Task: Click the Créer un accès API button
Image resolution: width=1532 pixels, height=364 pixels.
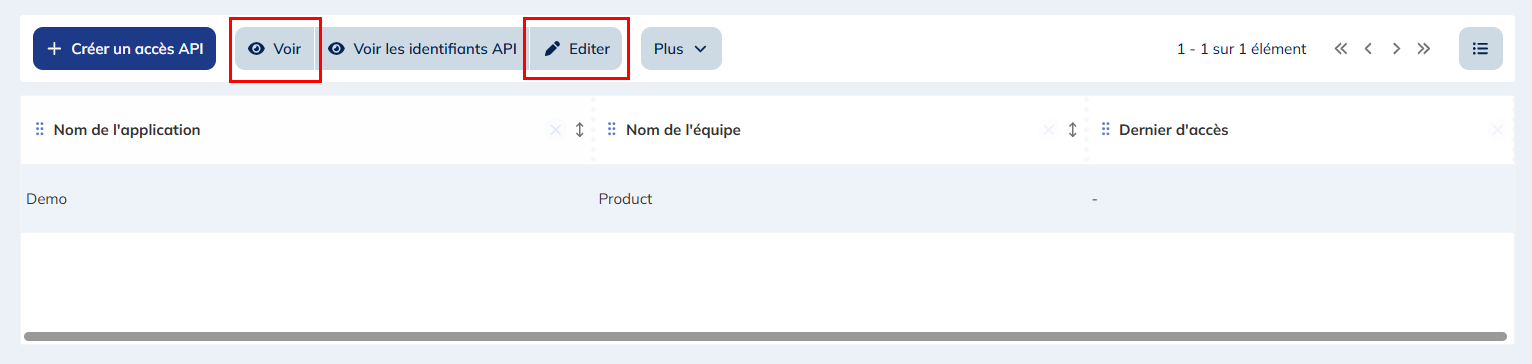Action: 124,48
